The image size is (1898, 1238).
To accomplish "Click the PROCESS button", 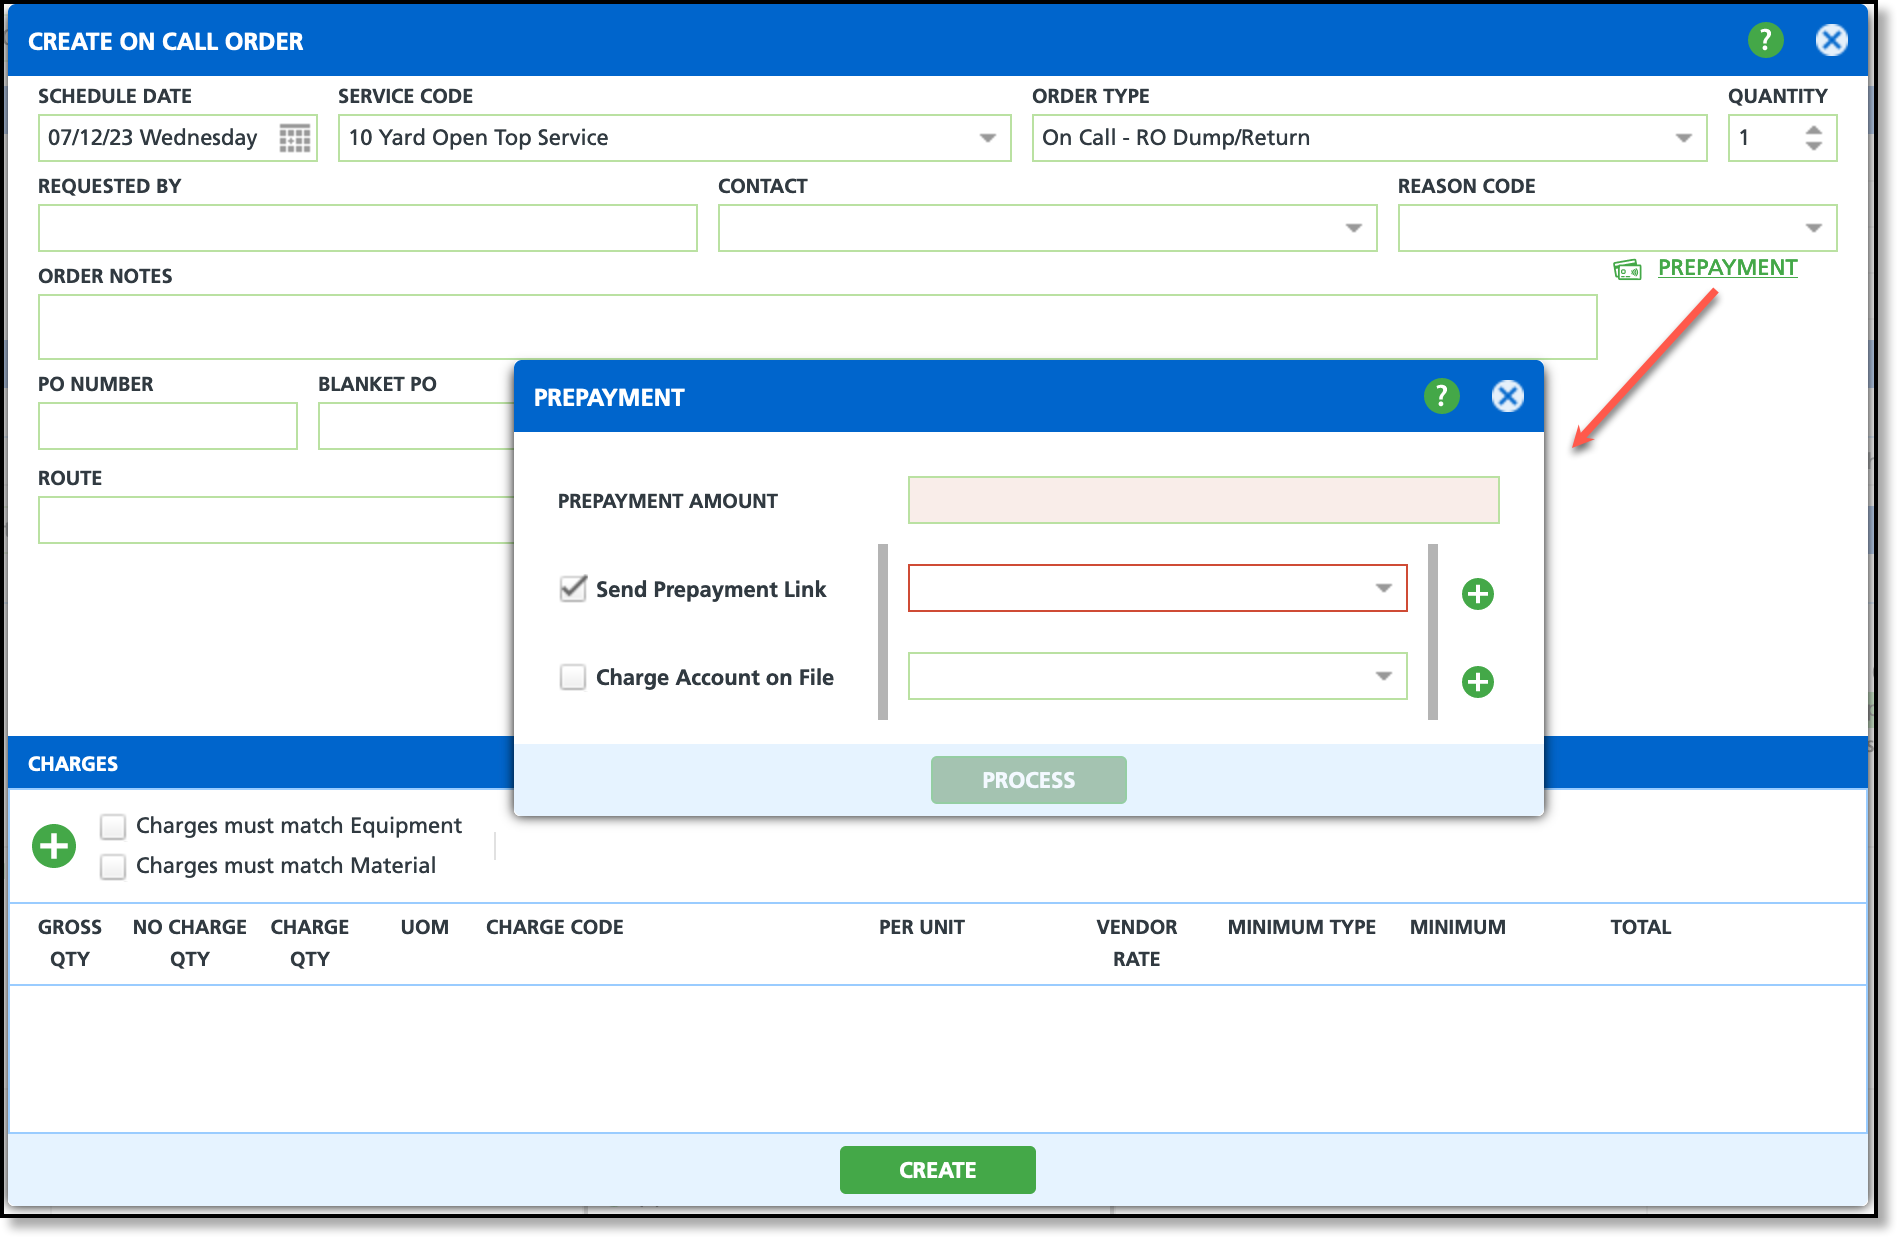I will point(1028,780).
